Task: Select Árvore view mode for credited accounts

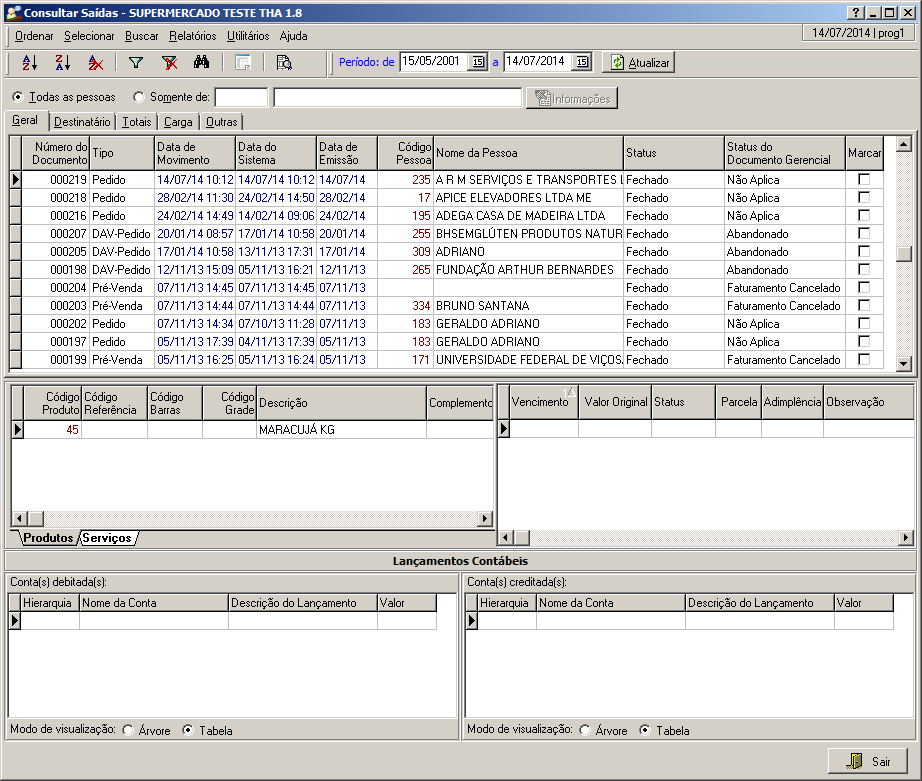Action: click(x=585, y=730)
